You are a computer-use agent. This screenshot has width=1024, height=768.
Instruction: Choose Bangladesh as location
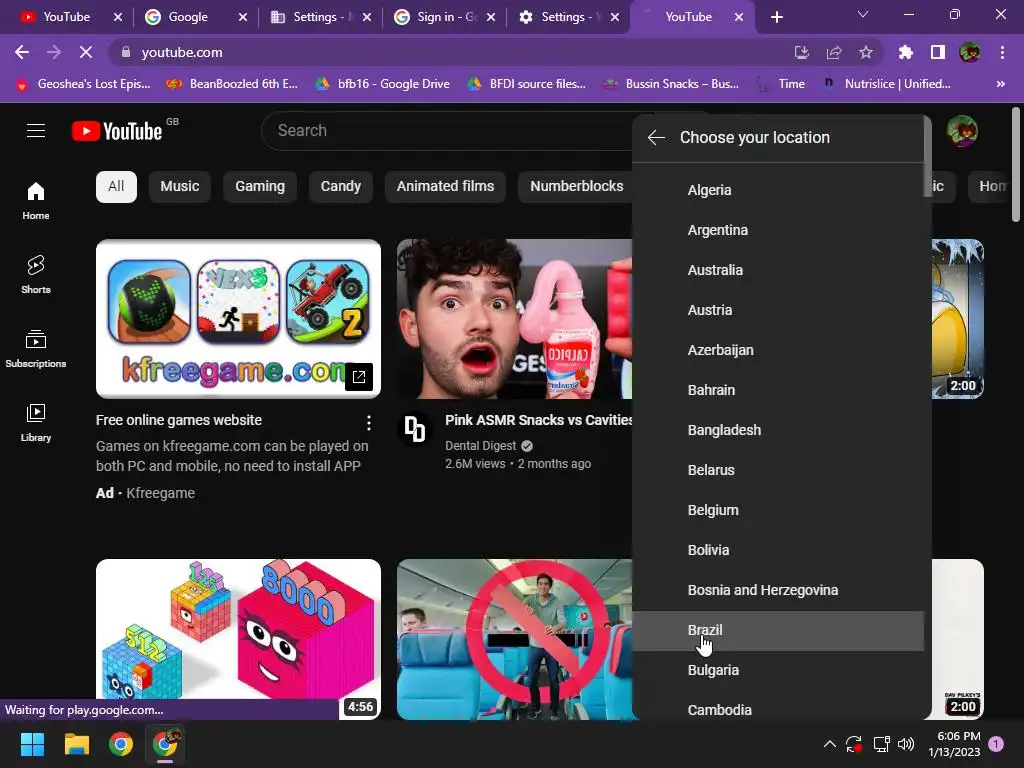[778, 430]
